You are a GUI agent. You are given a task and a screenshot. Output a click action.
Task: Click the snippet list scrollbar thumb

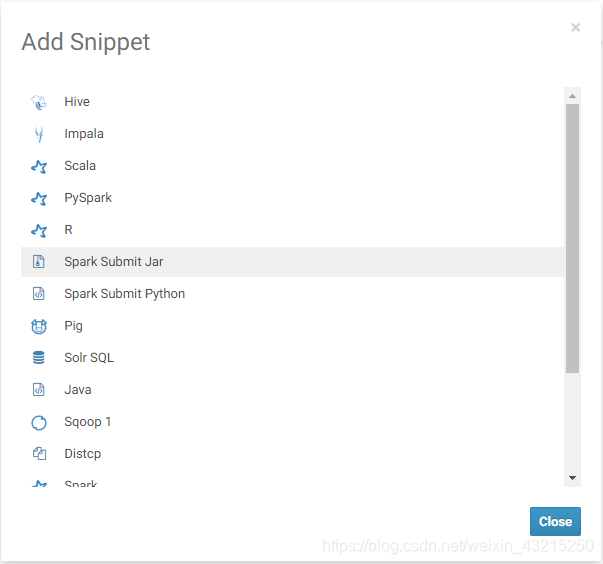tap(572, 238)
